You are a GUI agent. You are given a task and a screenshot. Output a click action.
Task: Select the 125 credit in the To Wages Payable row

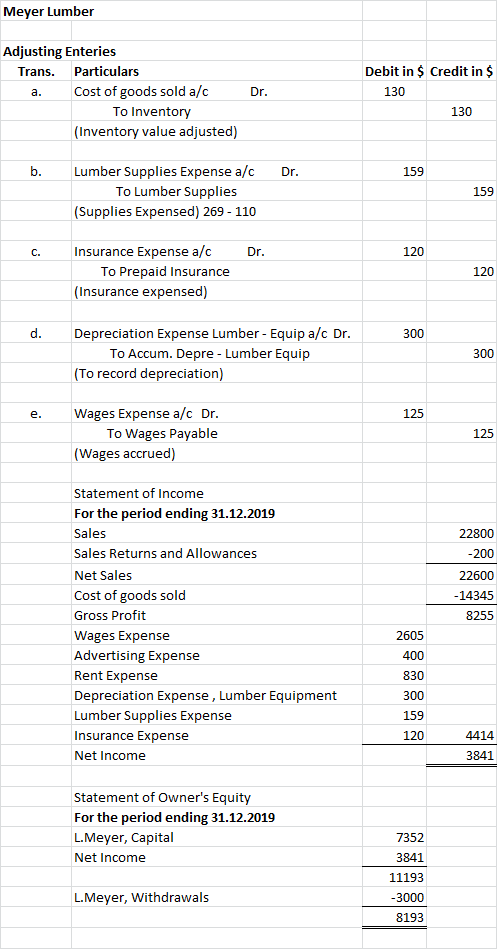point(484,434)
